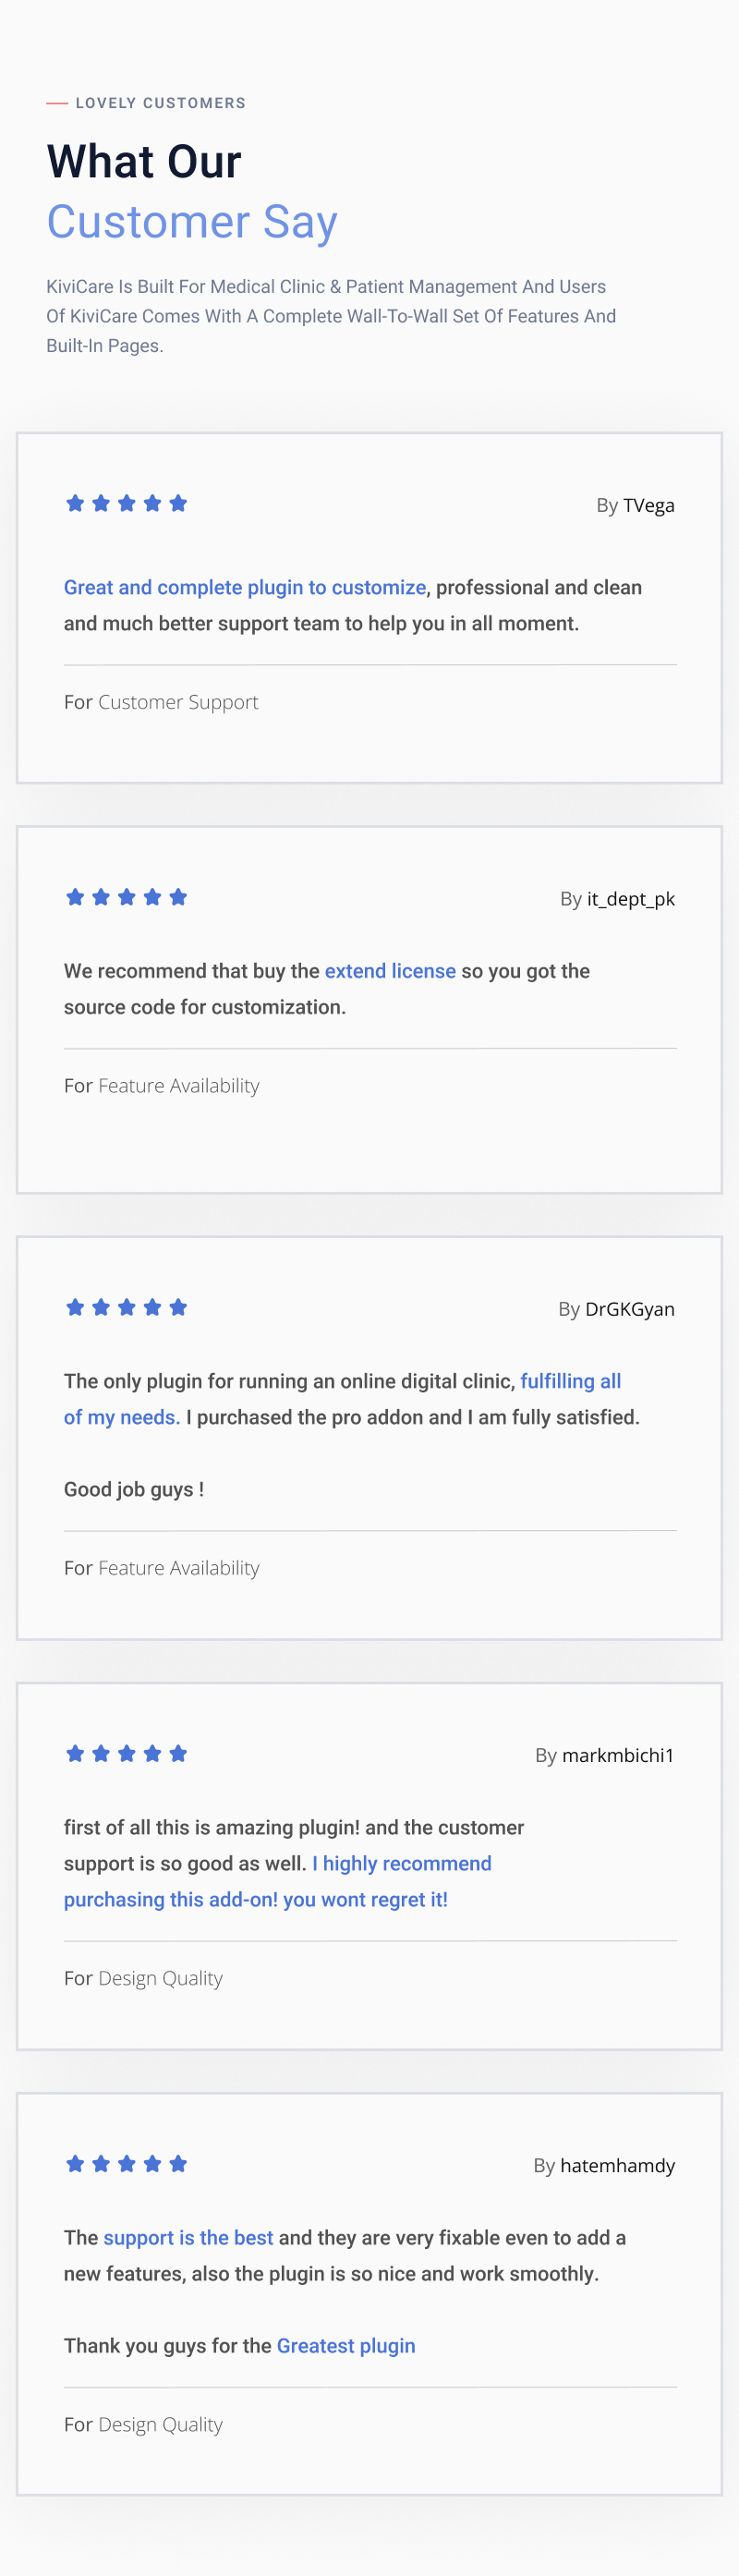Click the it_dept_pk author name
Viewport: 739px width, 2576px height.
pyautogui.click(x=630, y=899)
